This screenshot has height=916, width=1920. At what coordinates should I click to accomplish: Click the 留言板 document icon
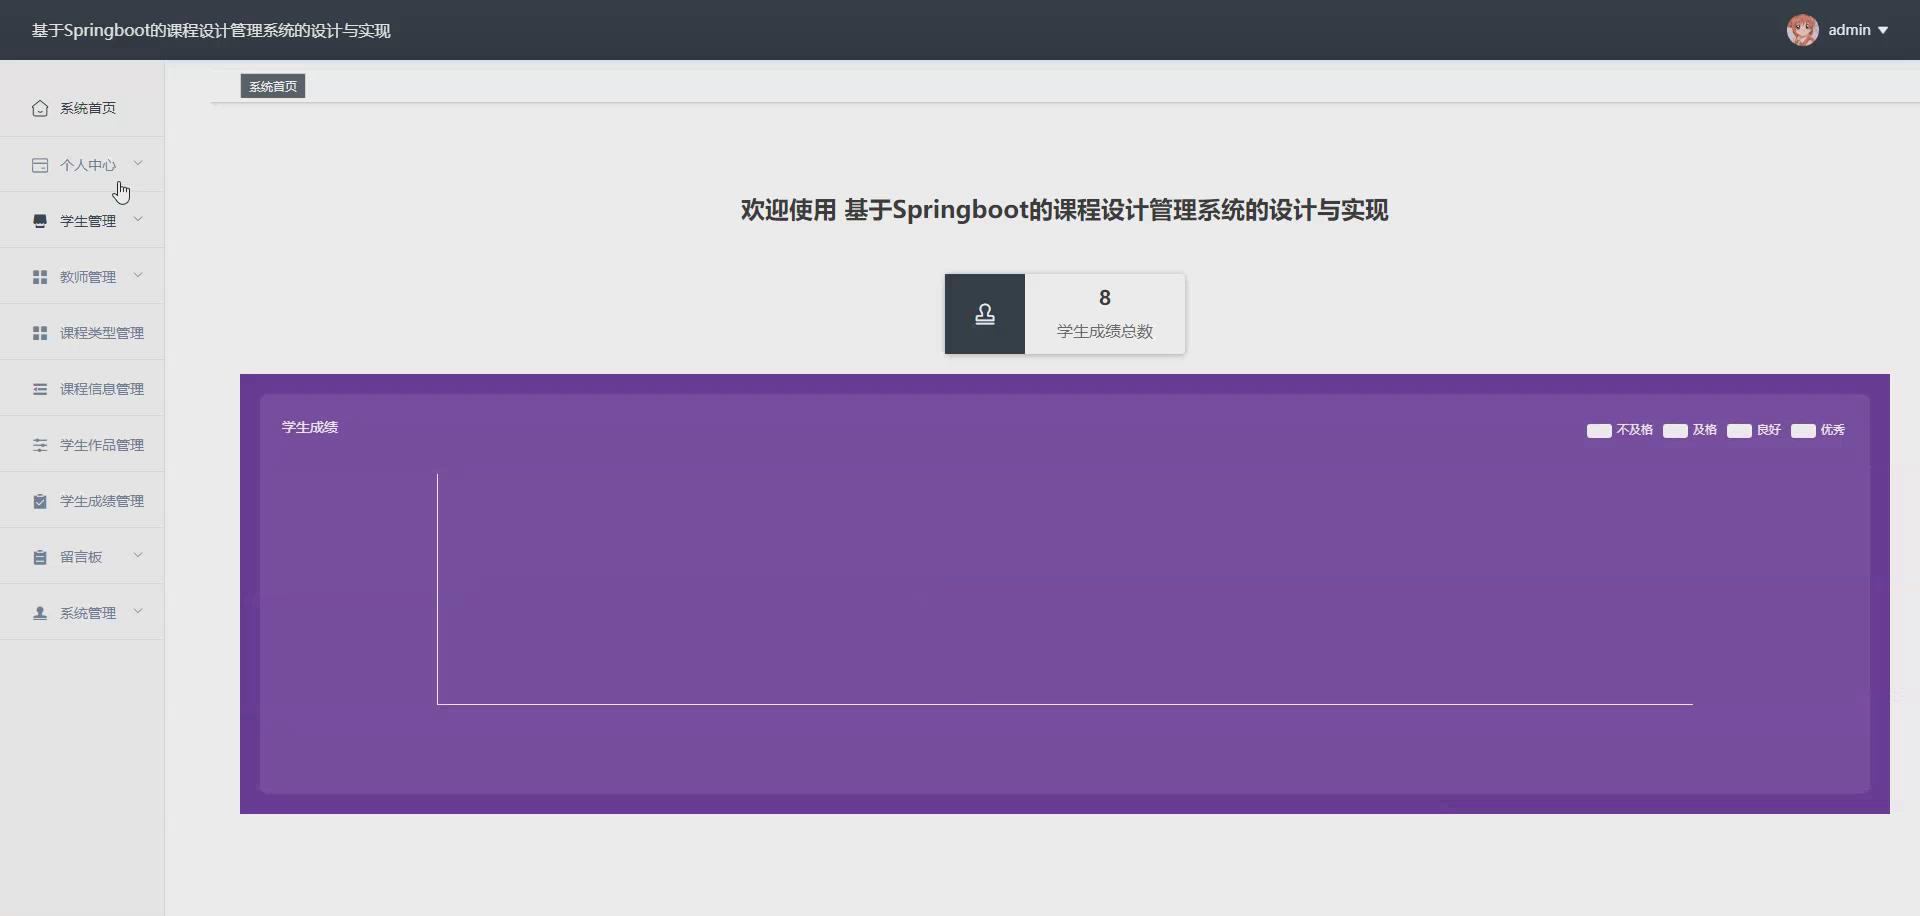click(40, 556)
